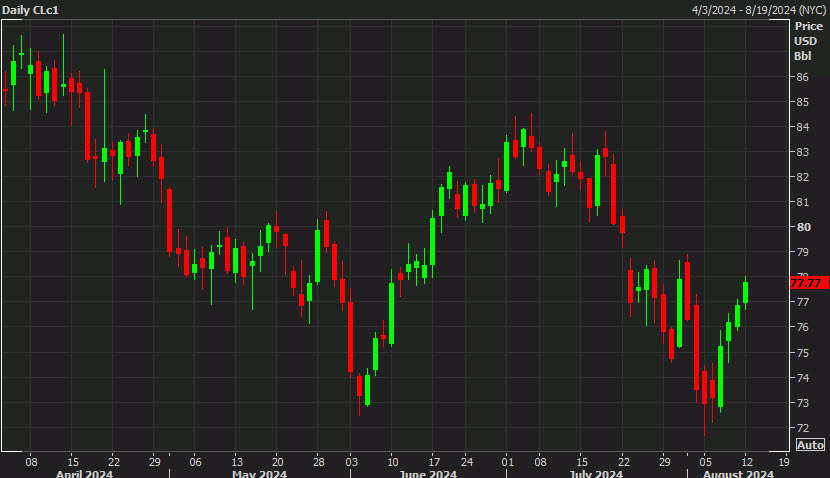This screenshot has width=830, height=478.
Task: Select the 77 price axis label
Action: point(802,302)
